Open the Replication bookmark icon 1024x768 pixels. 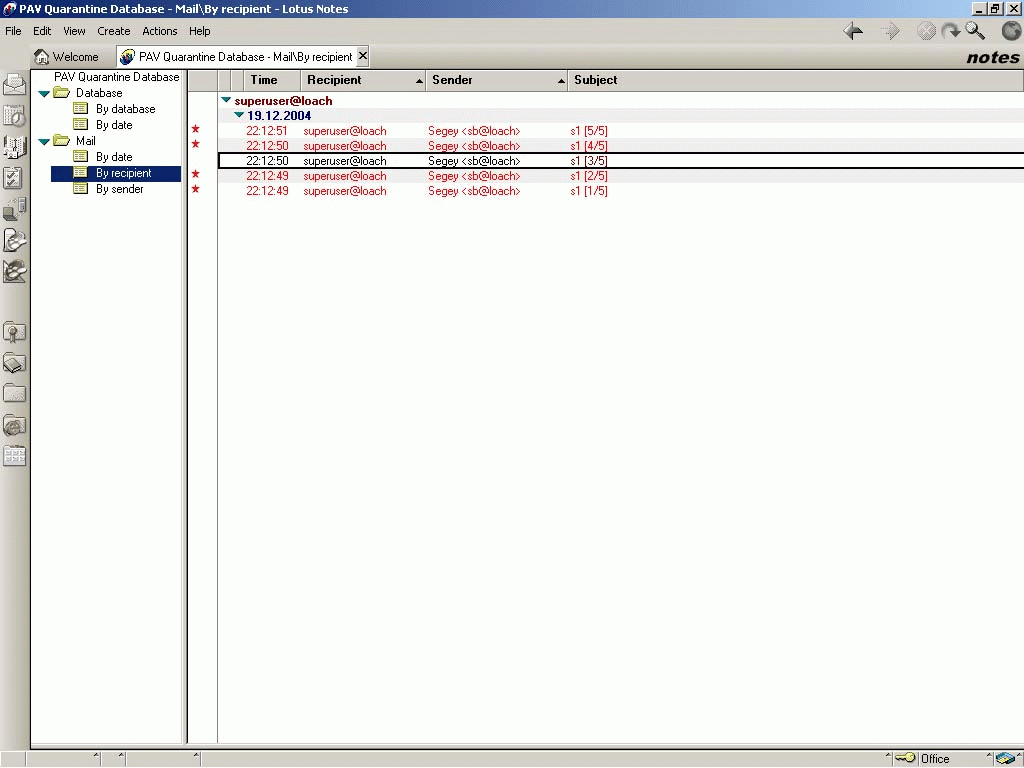tap(14, 209)
